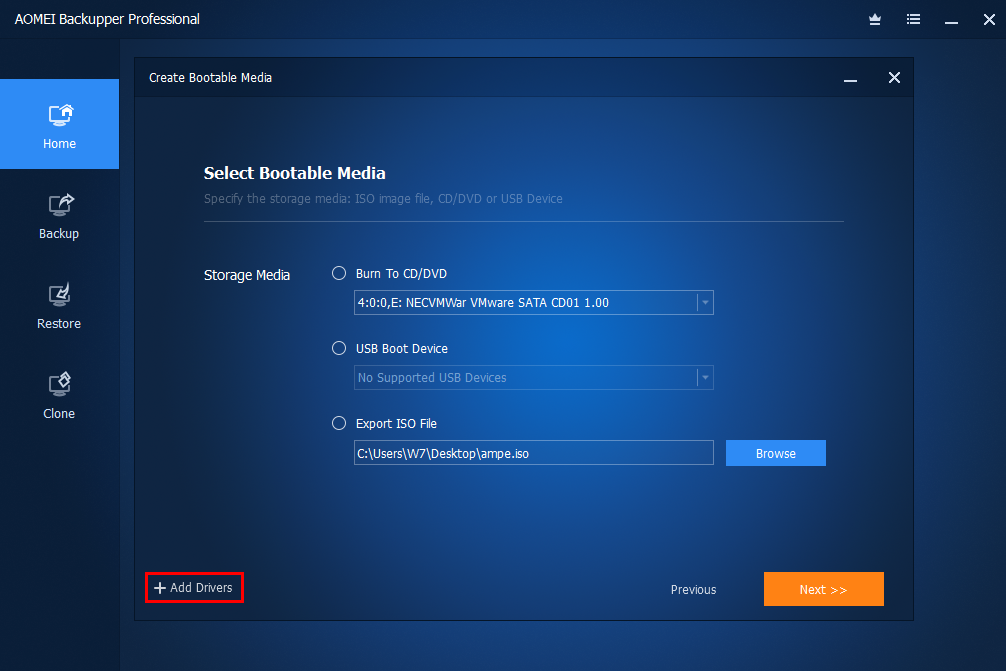This screenshot has width=1006, height=671.
Task: Click the ISO file path field
Action: [x=534, y=453]
